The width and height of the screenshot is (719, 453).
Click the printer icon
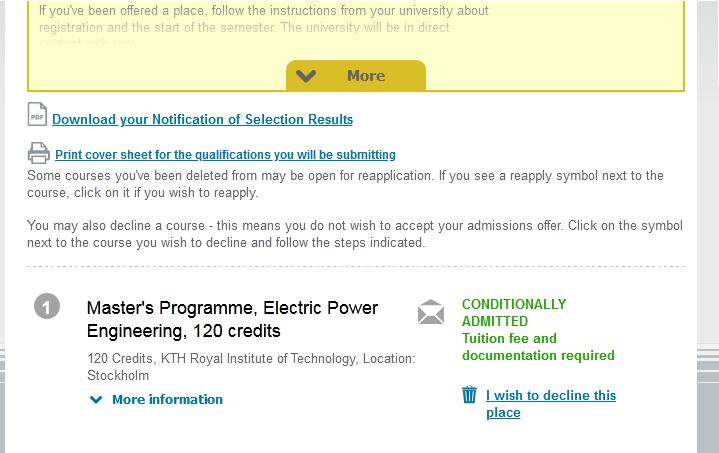click(39, 153)
